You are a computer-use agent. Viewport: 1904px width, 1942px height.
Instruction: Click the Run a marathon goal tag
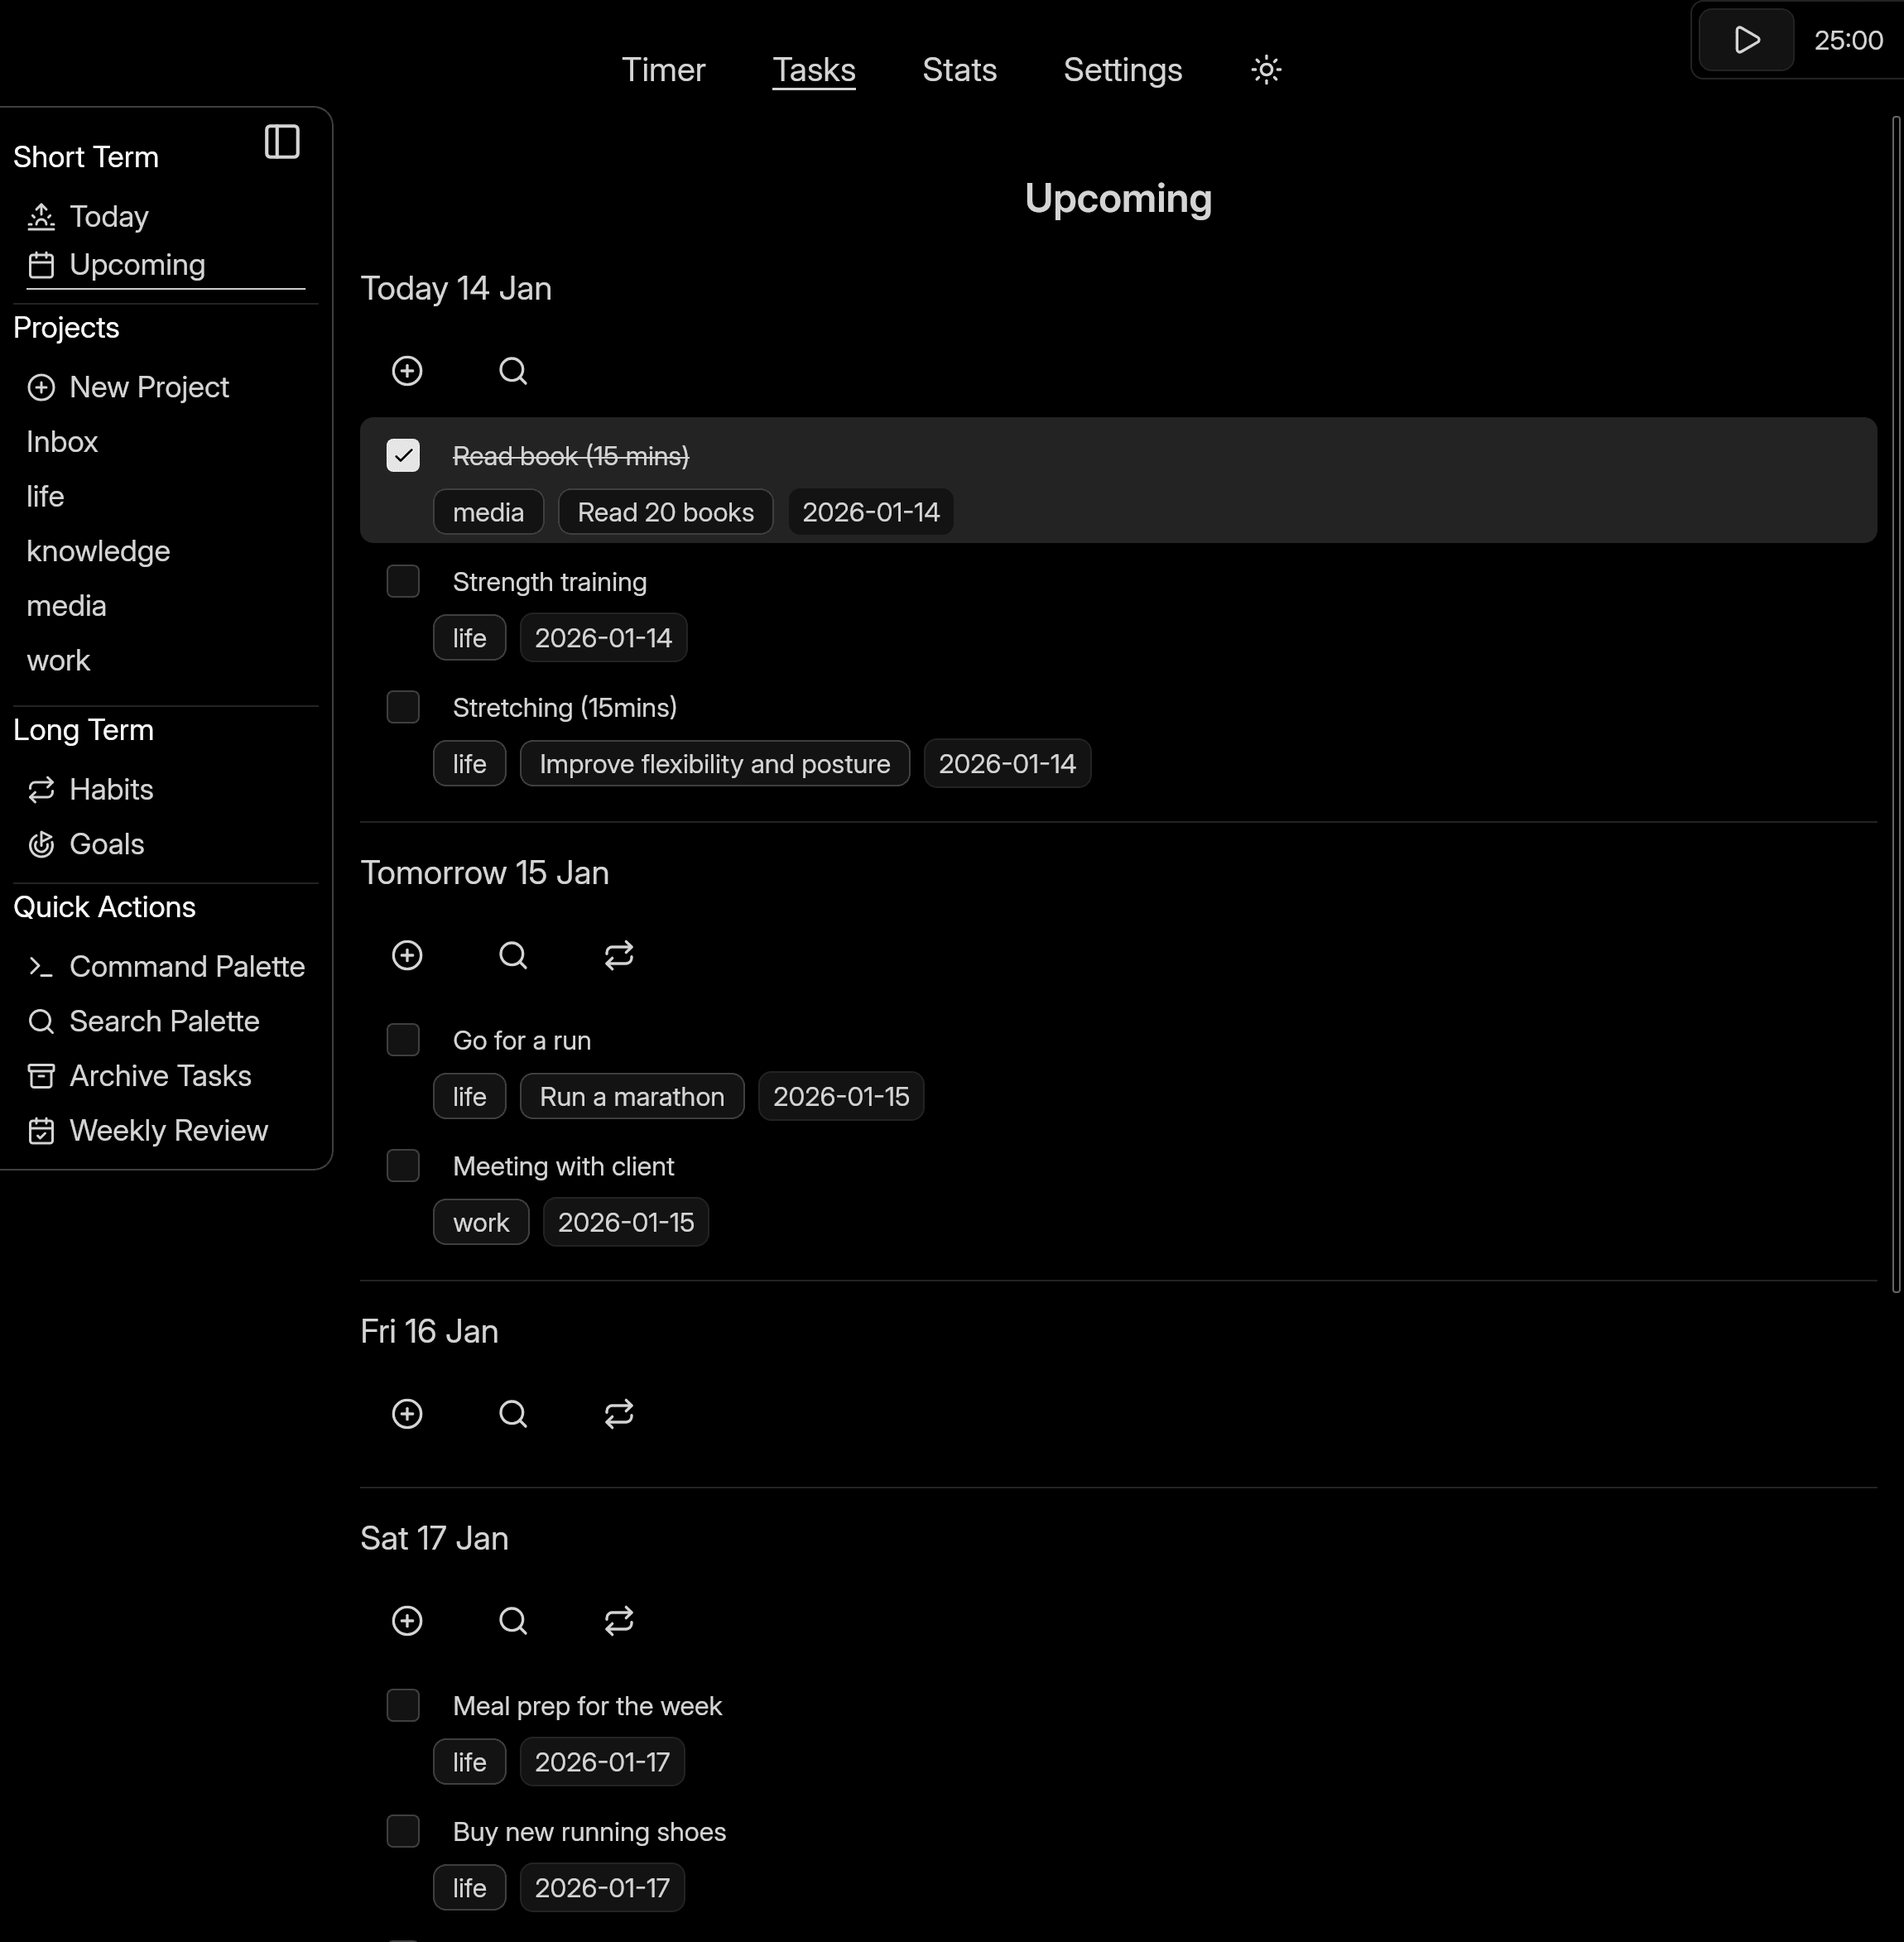point(631,1096)
